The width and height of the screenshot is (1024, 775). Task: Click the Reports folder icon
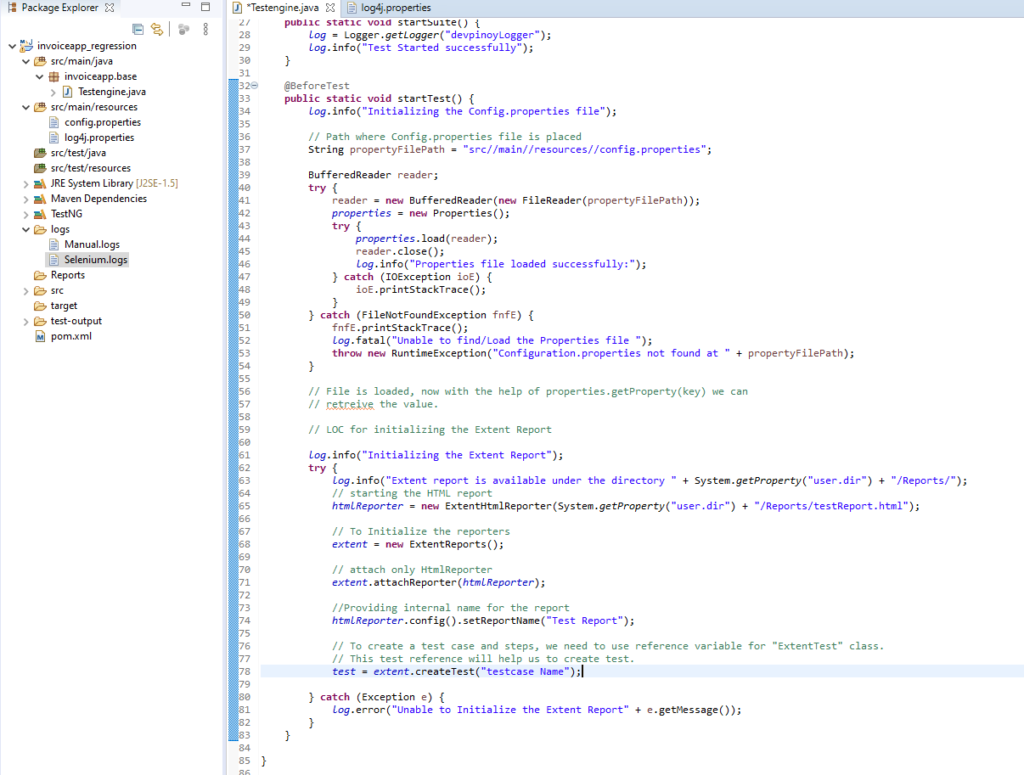tap(40, 276)
